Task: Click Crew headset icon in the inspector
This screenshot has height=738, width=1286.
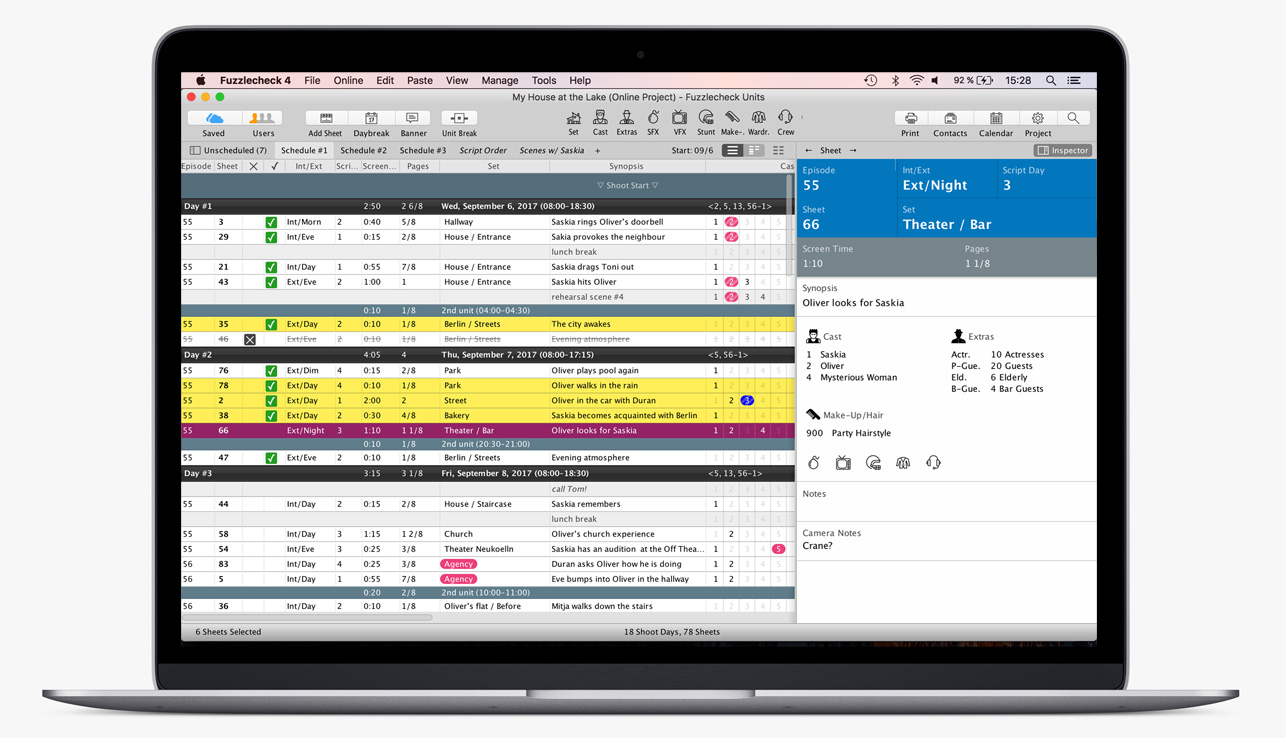Action: [933, 463]
